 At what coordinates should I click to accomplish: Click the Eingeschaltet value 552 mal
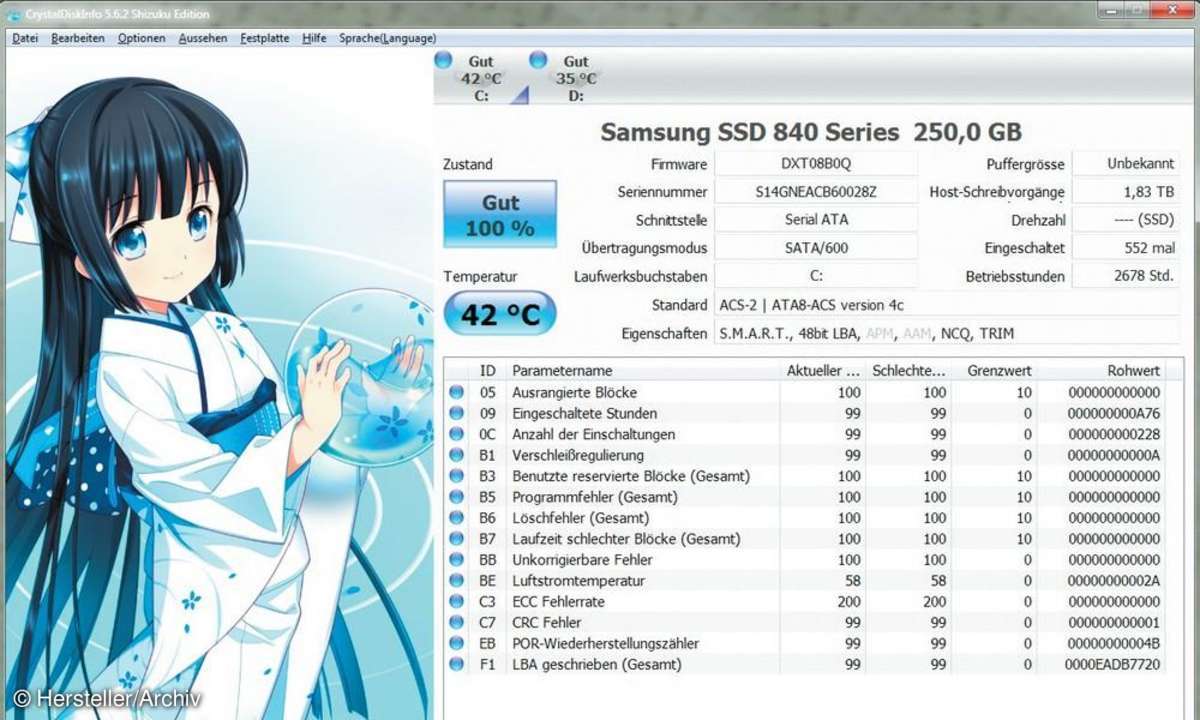[1126, 248]
